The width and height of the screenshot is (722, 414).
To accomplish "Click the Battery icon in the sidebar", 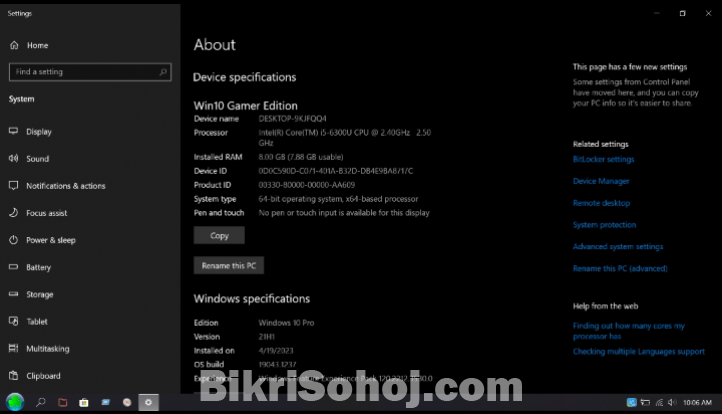I will 13,267.
